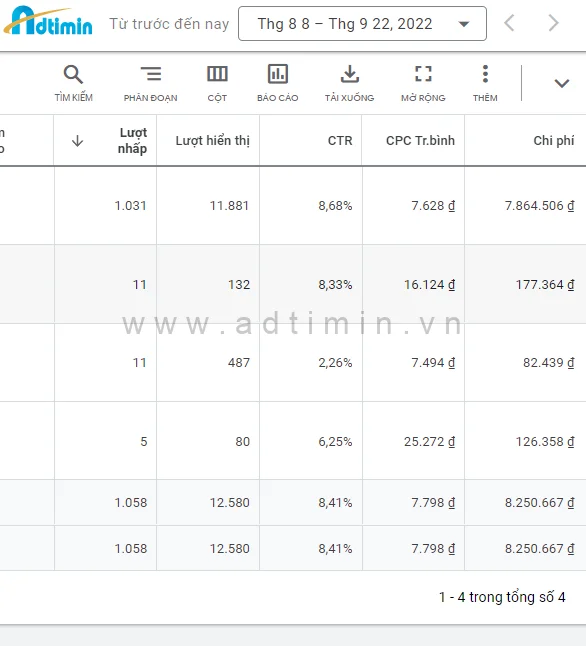Open the Phân đoạn segment menu
The width and height of the screenshot is (586, 646).
(x=150, y=83)
